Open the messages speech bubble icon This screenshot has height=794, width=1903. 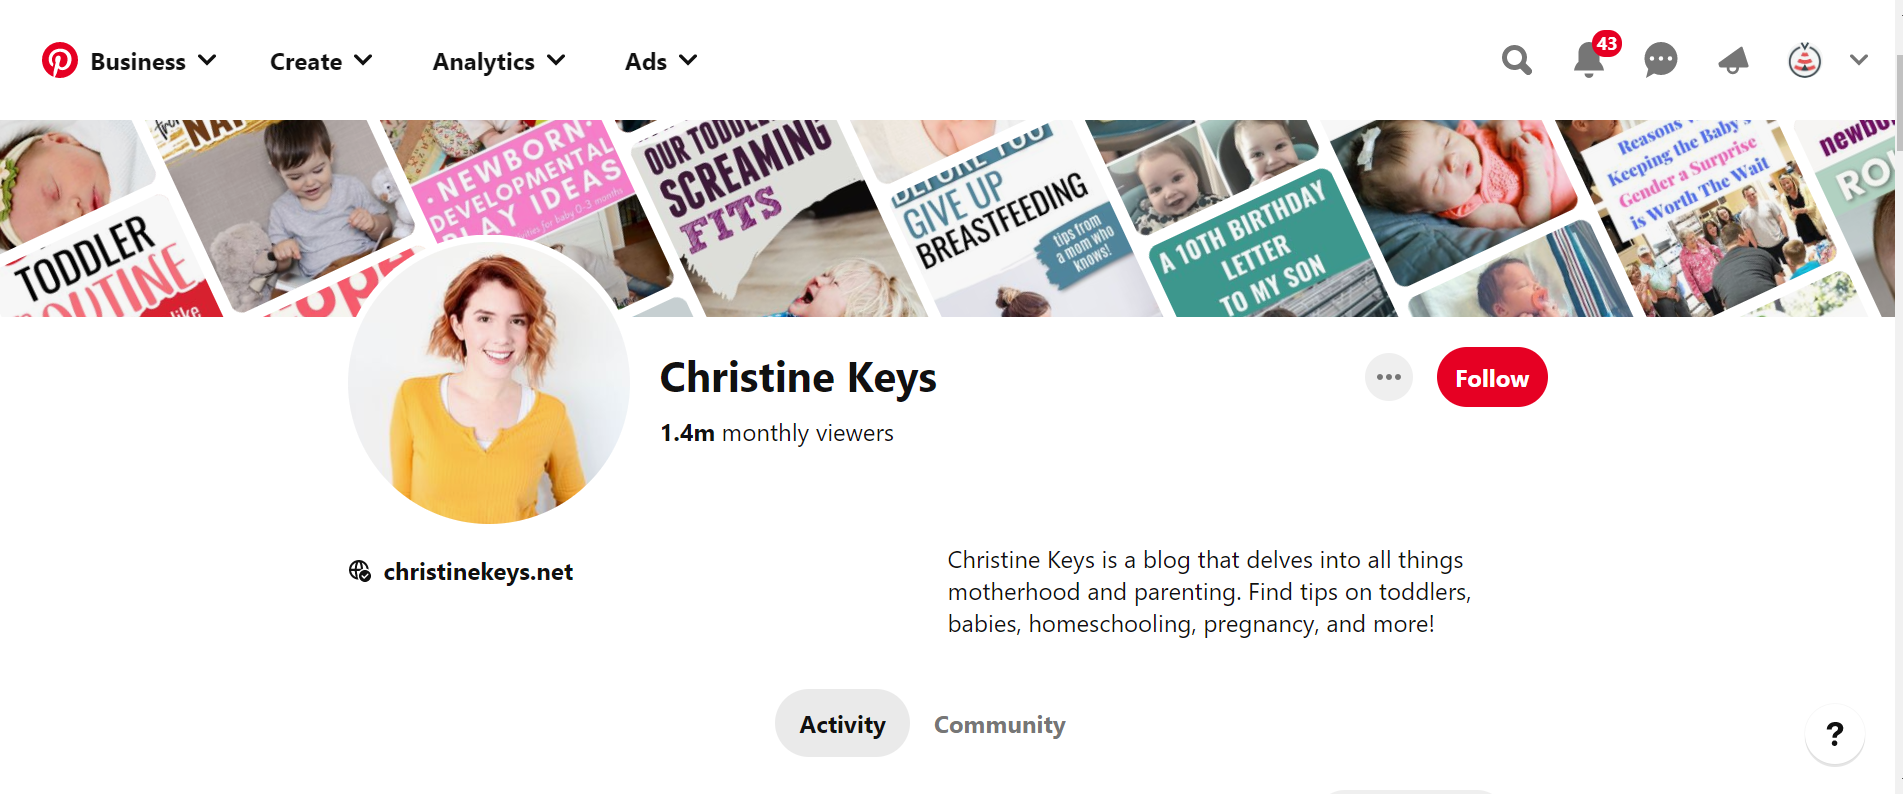coord(1660,61)
